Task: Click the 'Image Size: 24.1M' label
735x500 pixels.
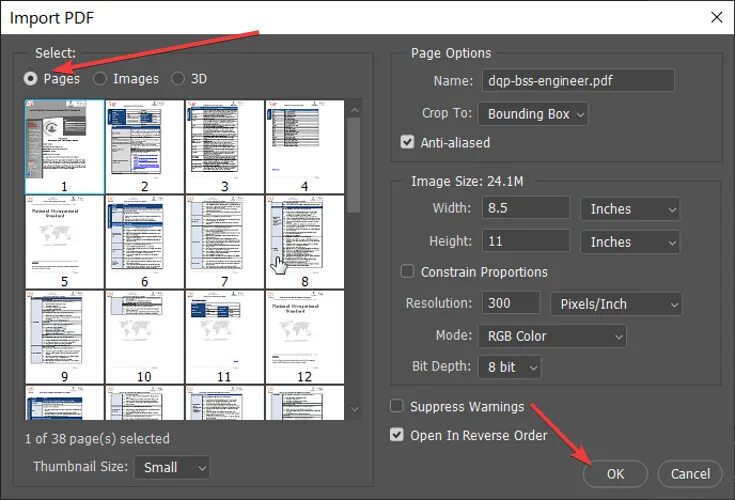Action: [467, 181]
